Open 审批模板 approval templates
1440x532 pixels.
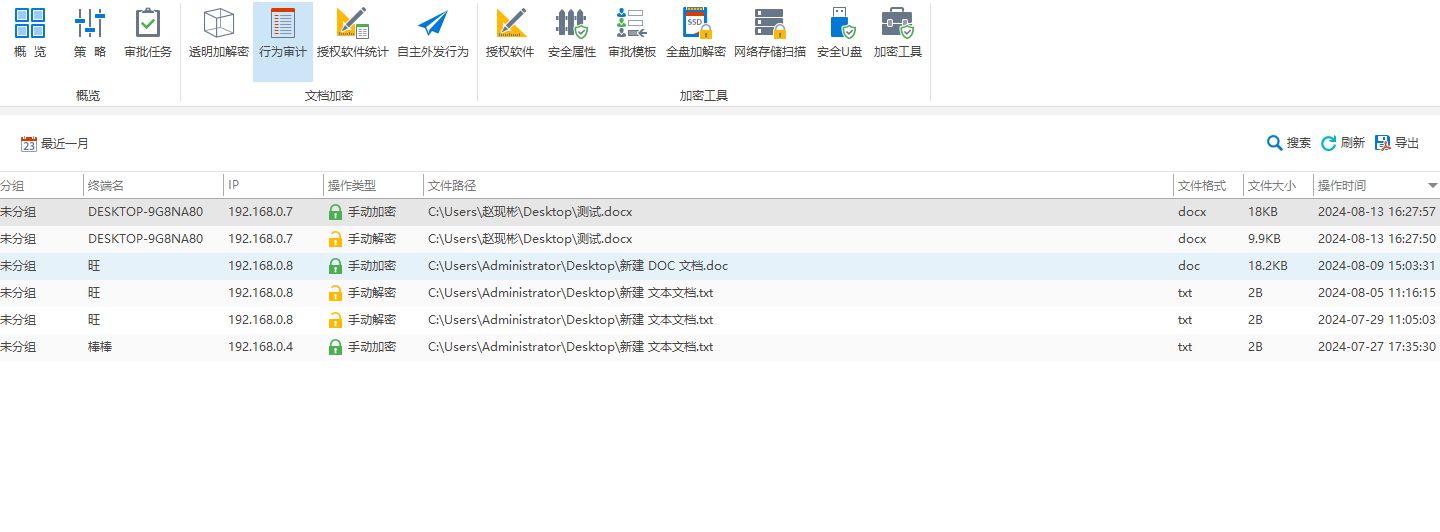632,32
